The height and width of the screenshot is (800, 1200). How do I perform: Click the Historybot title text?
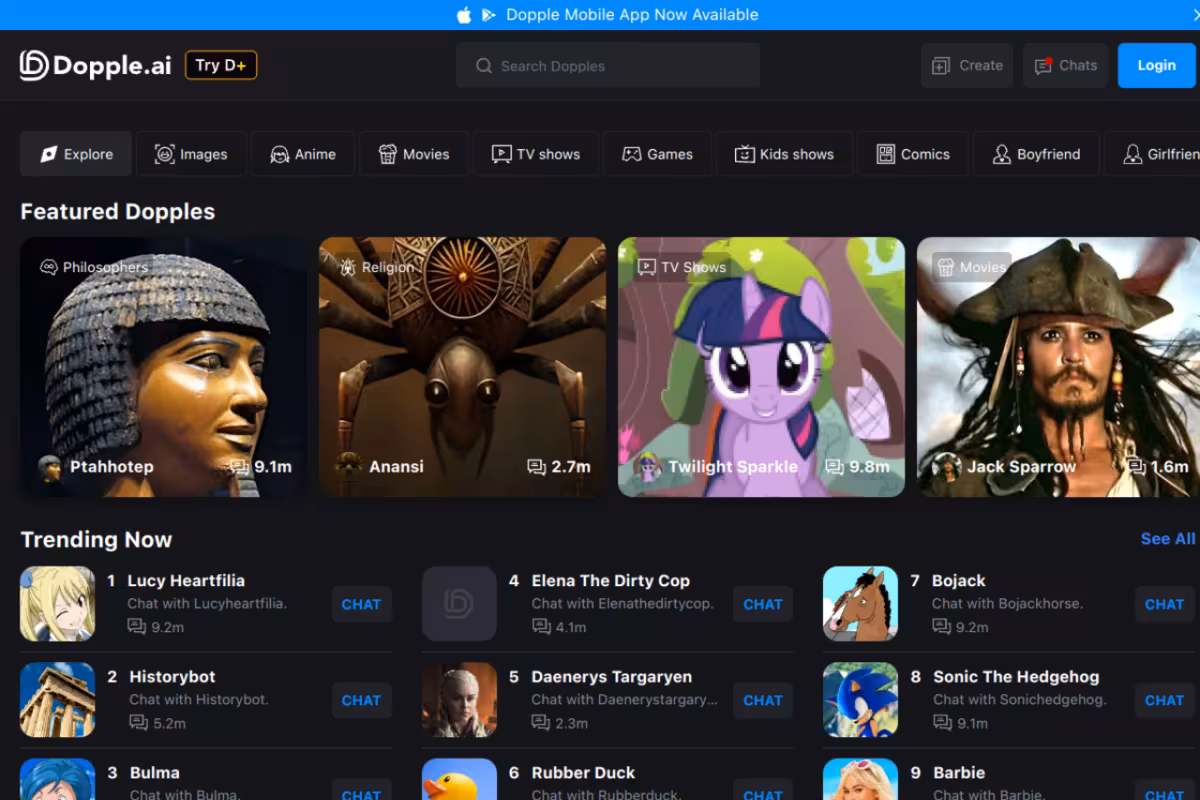pos(172,677)
